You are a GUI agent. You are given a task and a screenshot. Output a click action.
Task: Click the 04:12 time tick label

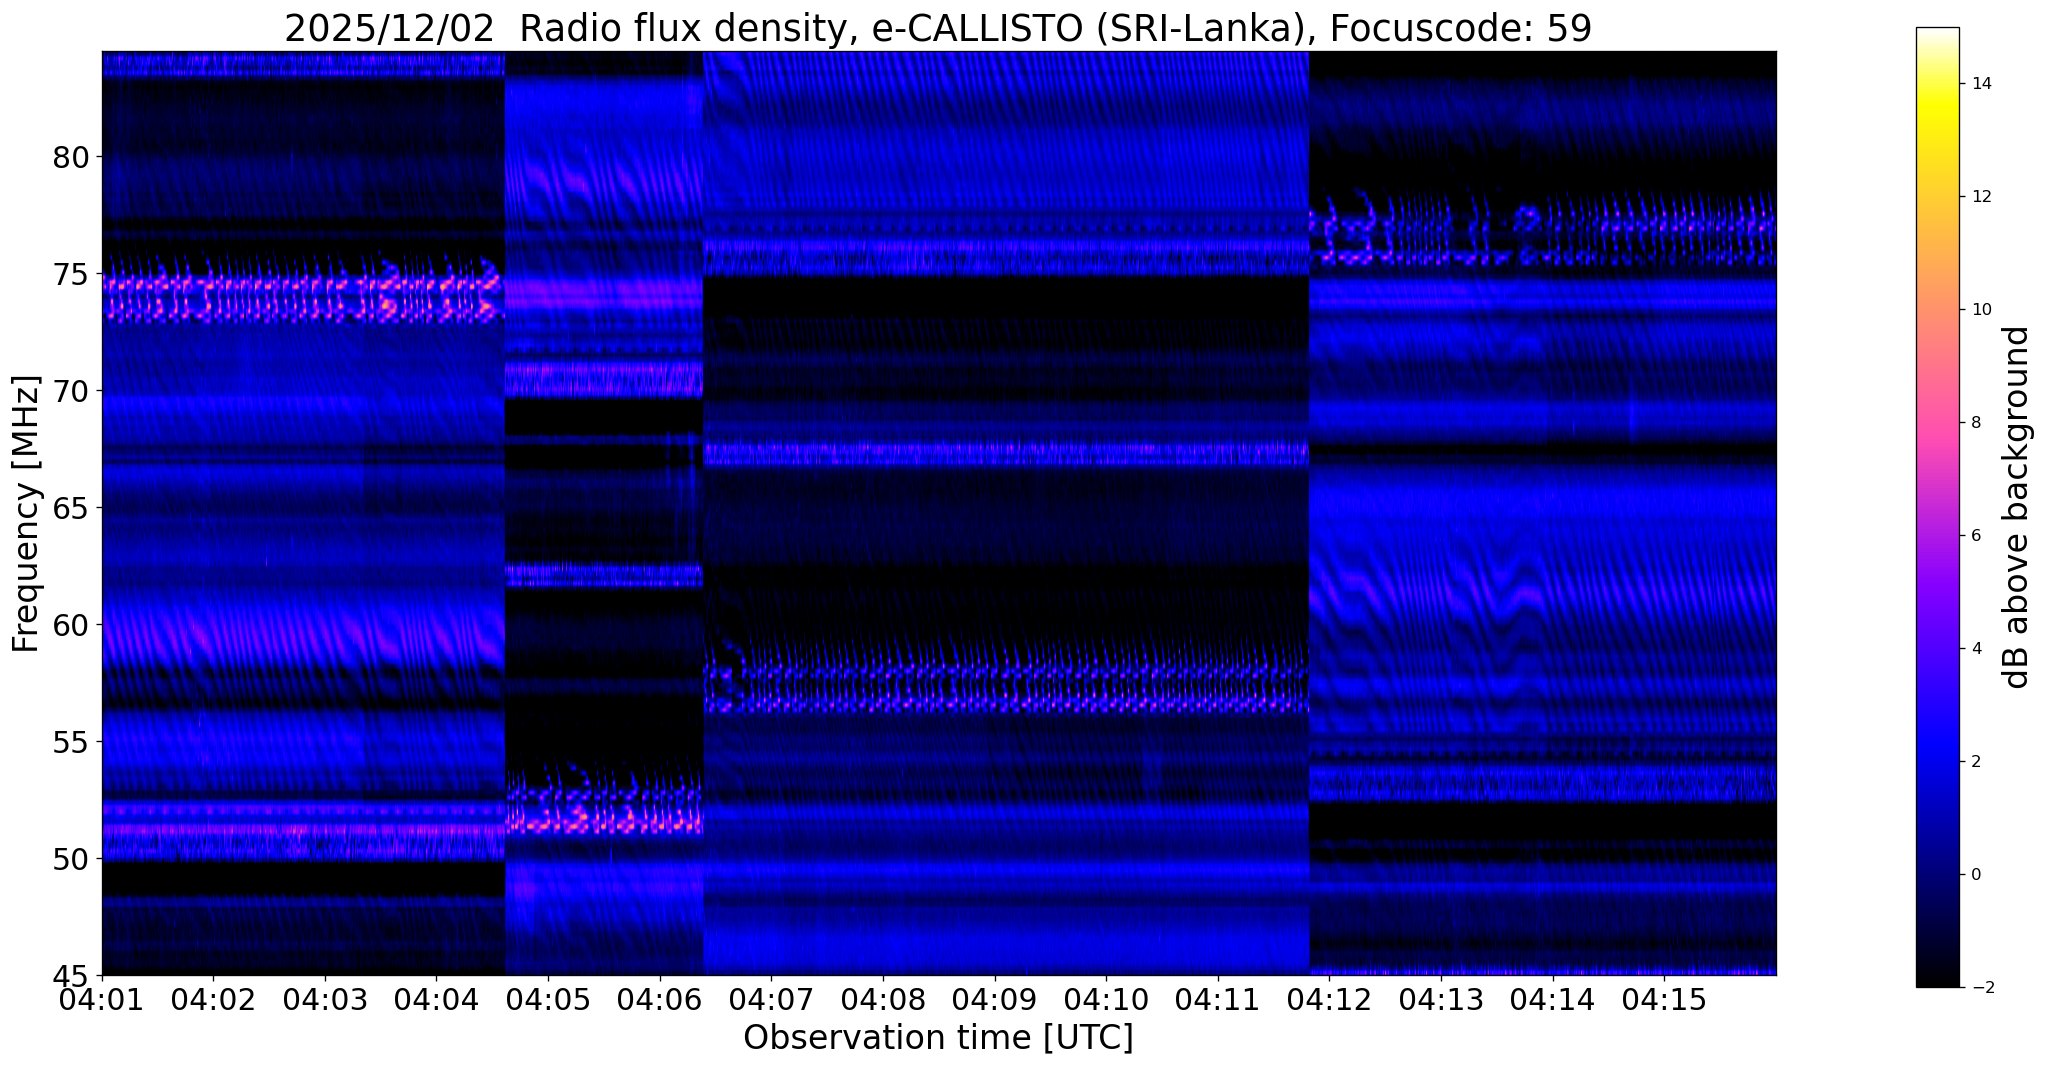[1330, 999]
